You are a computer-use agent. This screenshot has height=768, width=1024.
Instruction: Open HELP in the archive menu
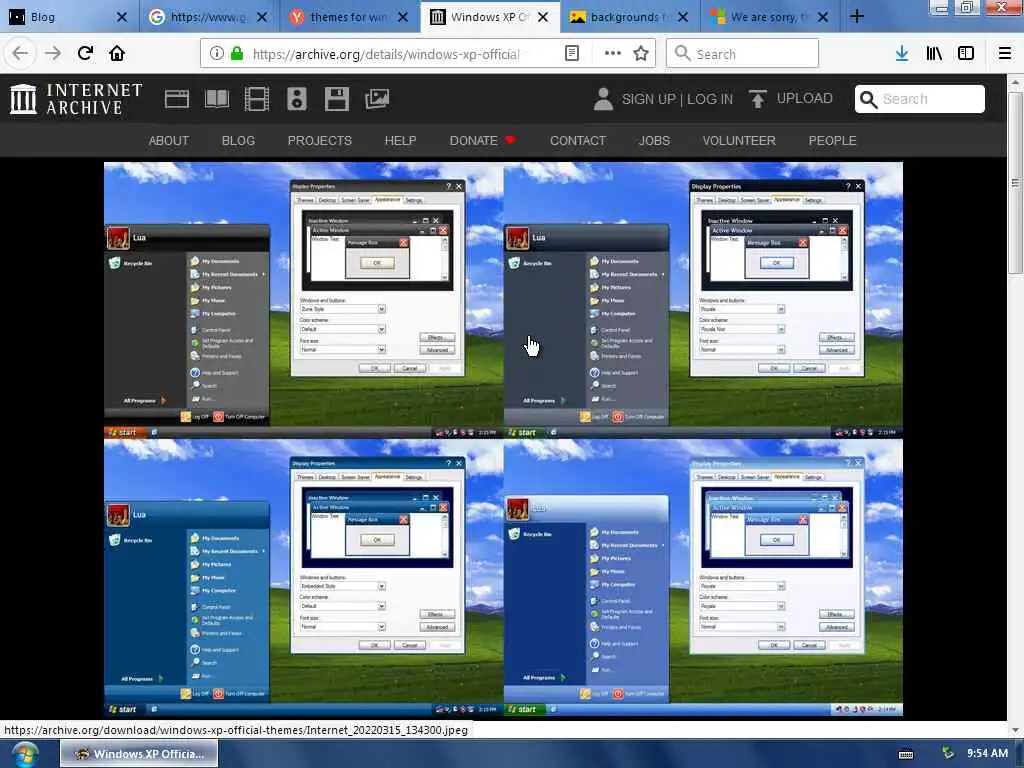400,140
